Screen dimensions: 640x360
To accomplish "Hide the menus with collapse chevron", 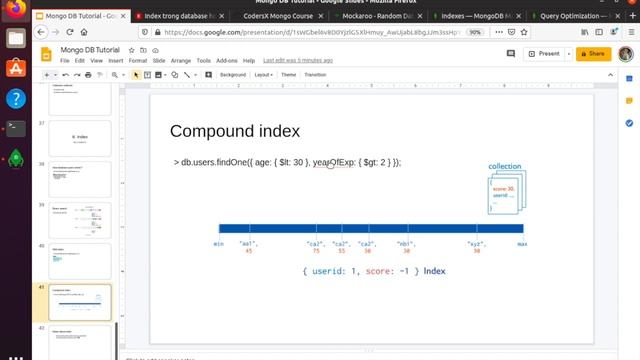I will pyautogui.click(x=610, y=75).
